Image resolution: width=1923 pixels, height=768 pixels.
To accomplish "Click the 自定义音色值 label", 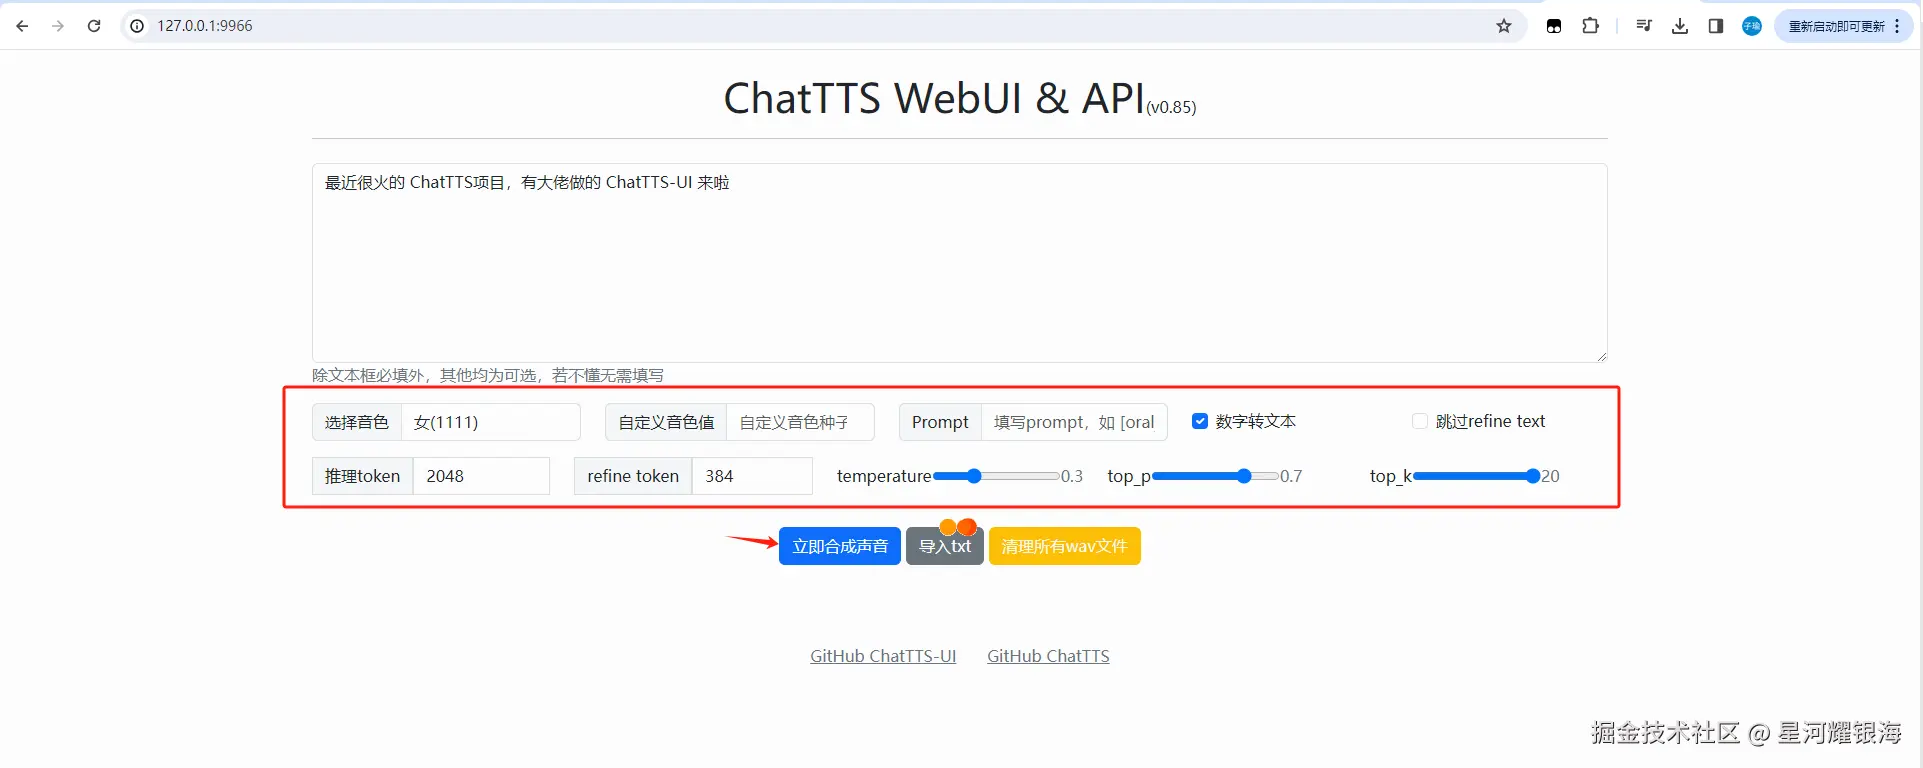I will [x=666, y=422].
